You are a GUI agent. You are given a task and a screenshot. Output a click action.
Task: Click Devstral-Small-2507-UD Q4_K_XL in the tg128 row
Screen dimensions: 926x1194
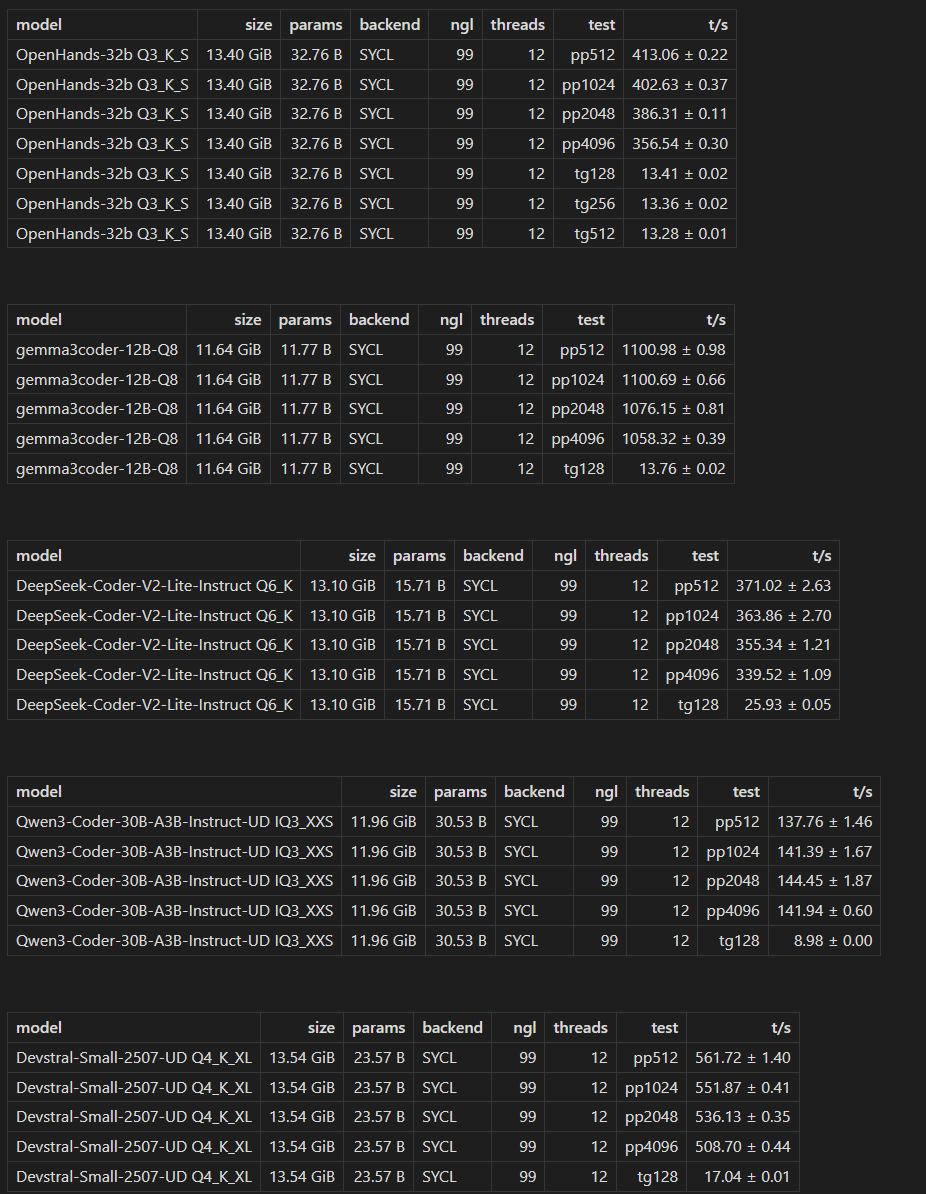click(133, 1176)
